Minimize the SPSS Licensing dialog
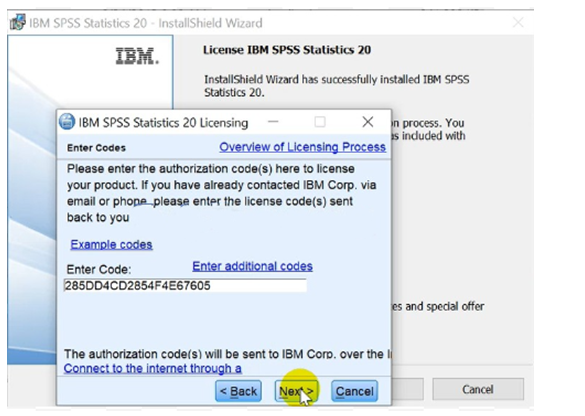The width and height of the screenshot is (585, 416). tap(273, 122)
